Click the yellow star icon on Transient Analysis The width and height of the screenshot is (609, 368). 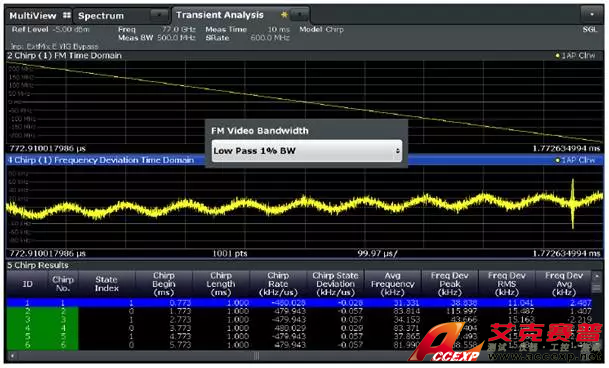(284, 15)
